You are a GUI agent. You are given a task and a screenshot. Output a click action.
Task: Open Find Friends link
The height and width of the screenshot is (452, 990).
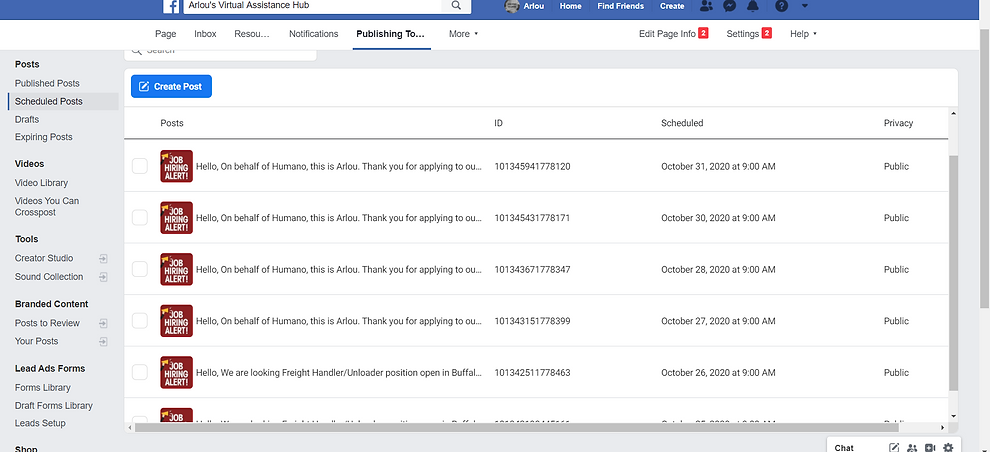pyautogui.click(x=621, y=6)
